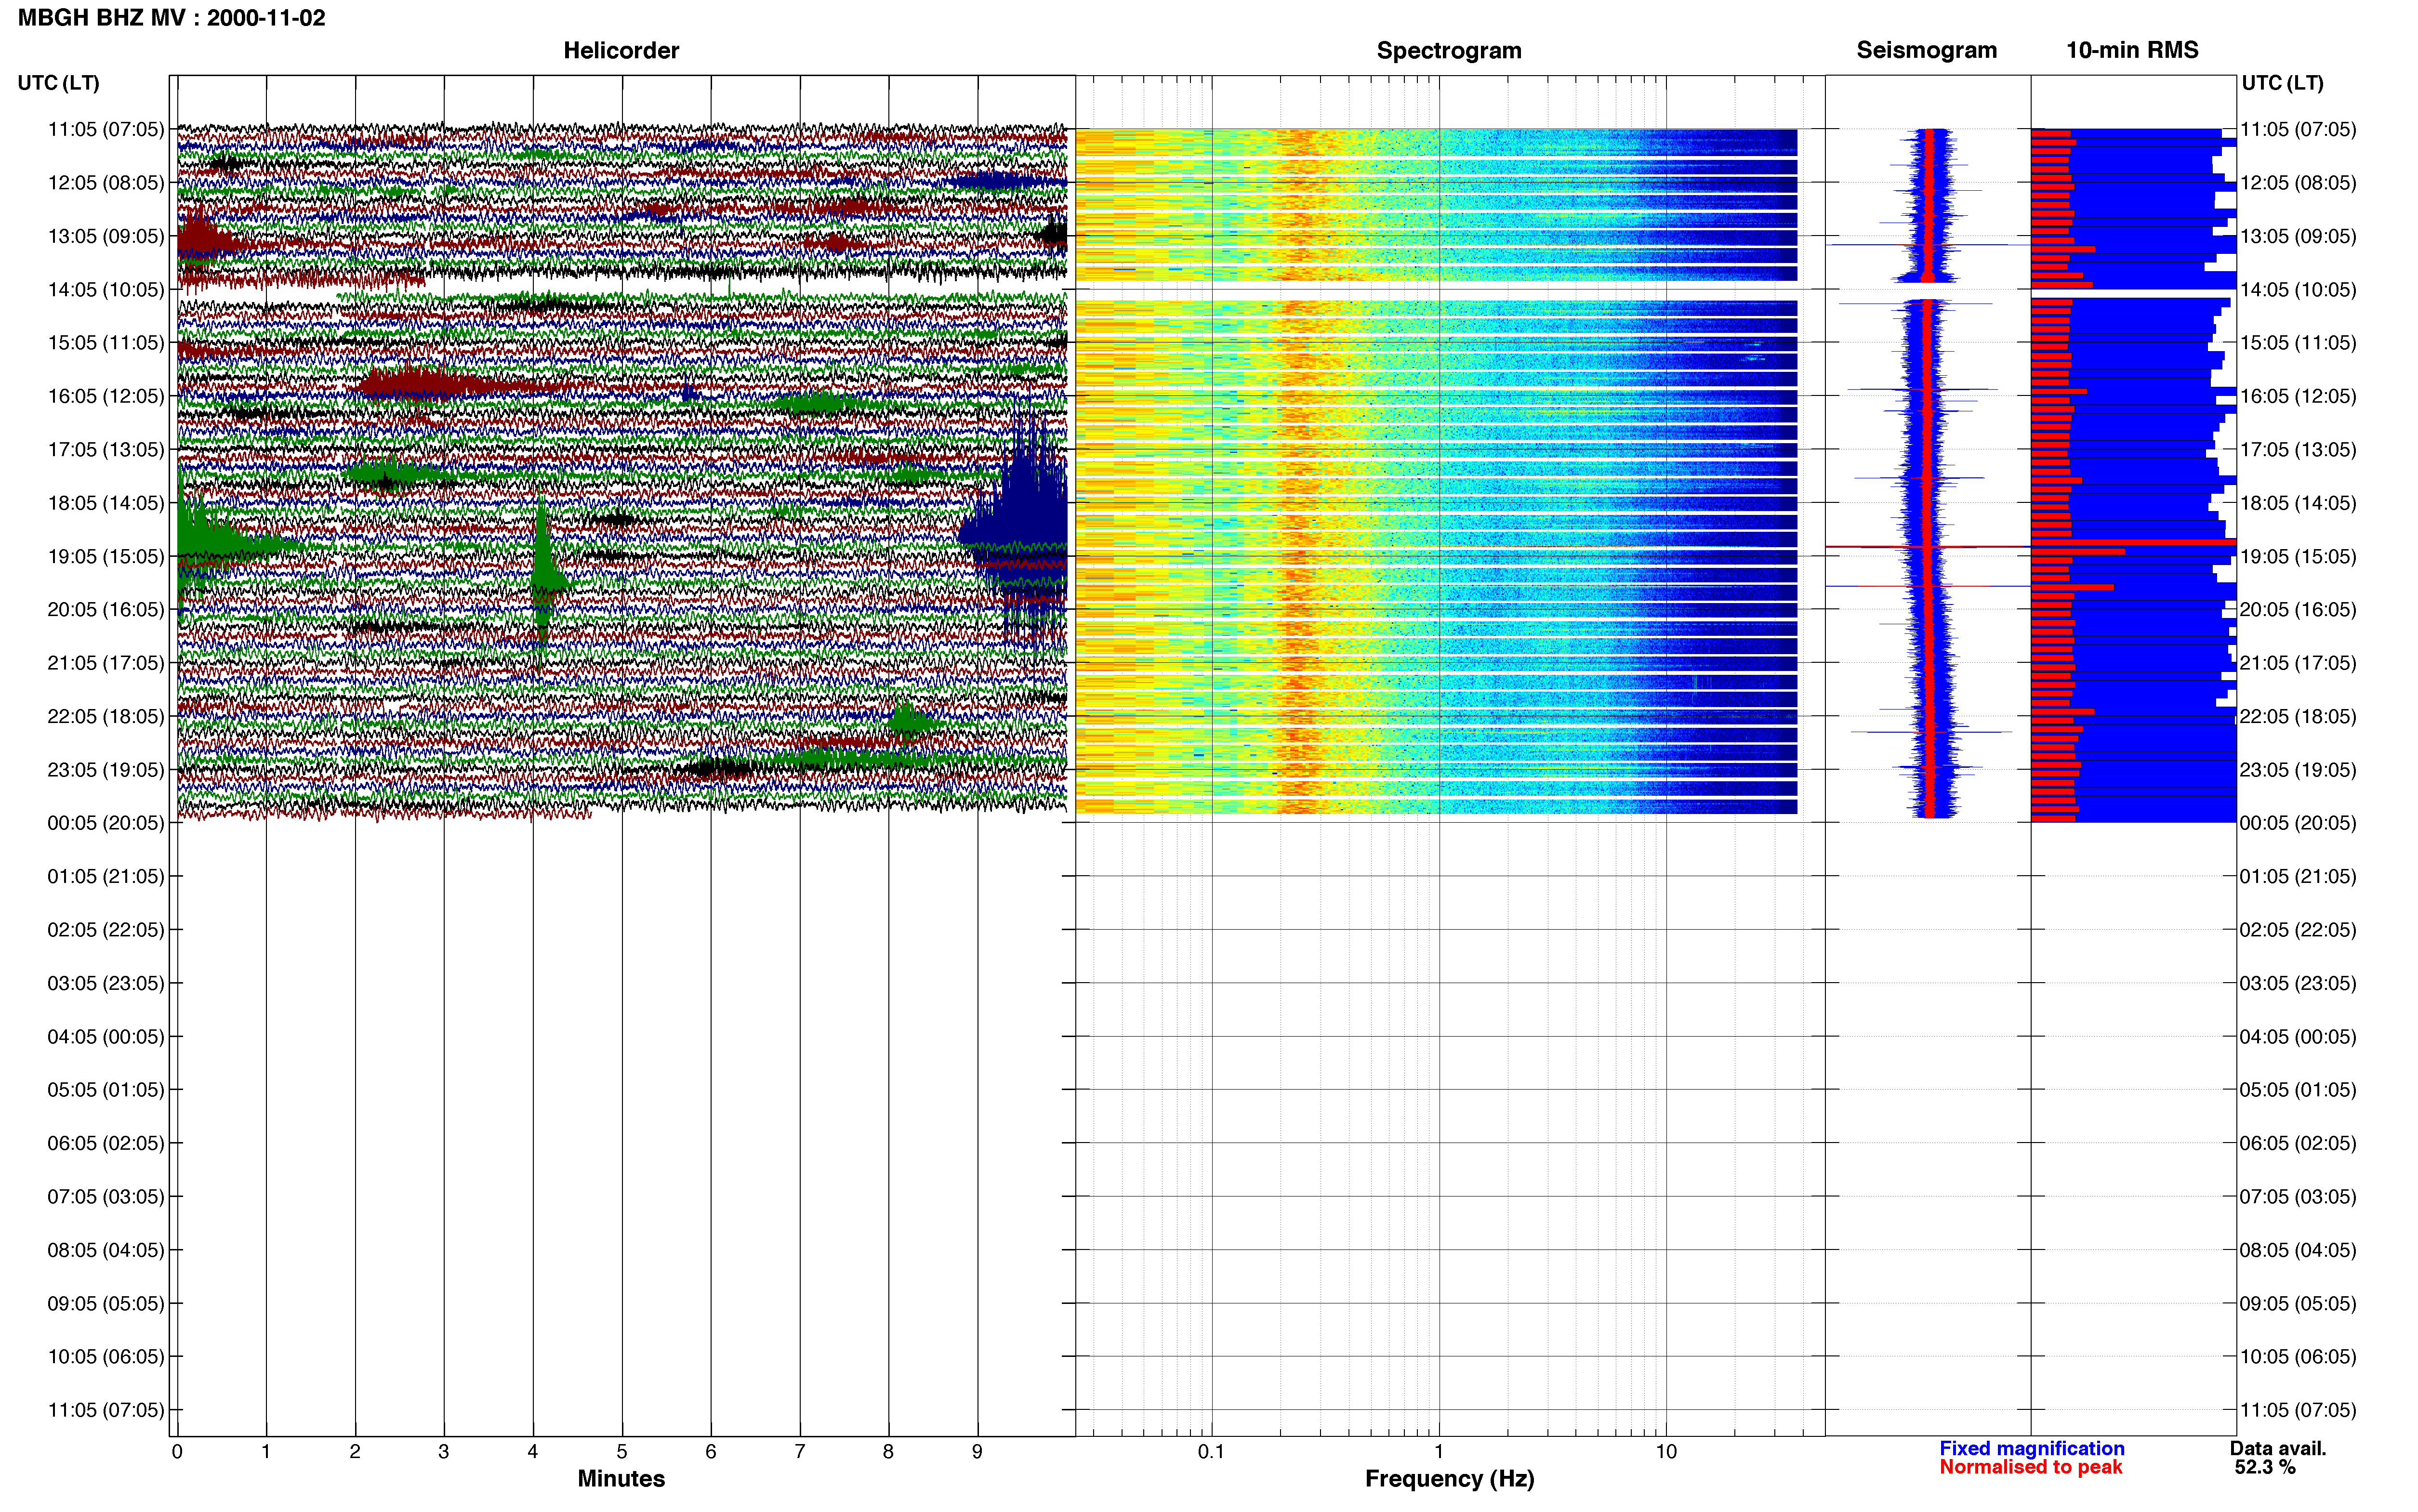Click 21:05 (17:05) on the Helicorder time axis
The image size is (2418, 1512).
(106, 663)
